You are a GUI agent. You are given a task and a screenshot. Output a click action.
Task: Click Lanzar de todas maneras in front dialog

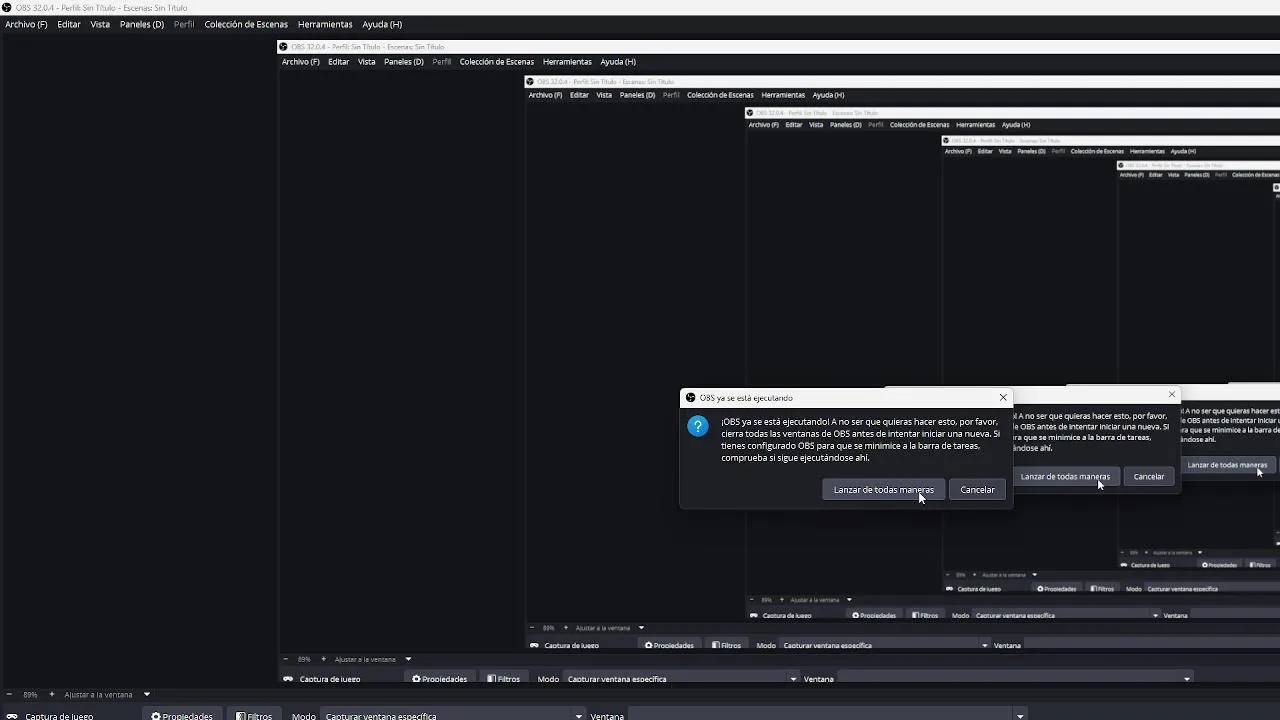click(x=884, y=490)
